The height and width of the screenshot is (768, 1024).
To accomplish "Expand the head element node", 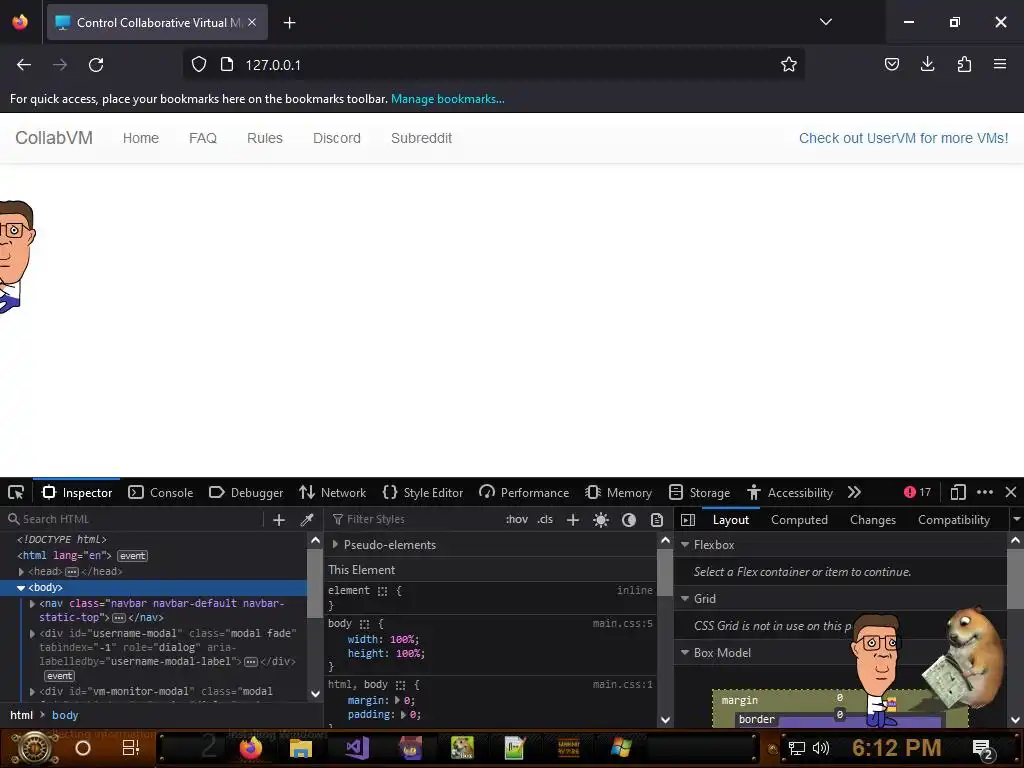I will [x=22, y=571].
